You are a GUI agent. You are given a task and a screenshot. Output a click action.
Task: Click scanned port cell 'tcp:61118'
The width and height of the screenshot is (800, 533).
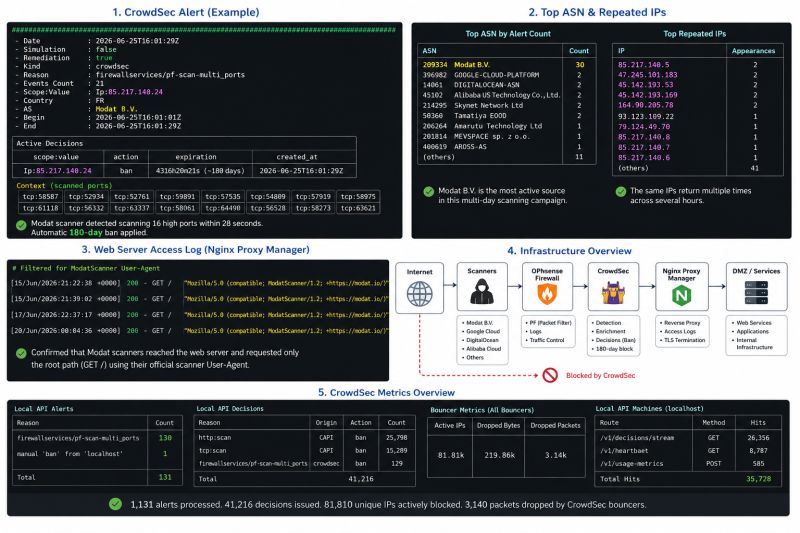point(41,208)
